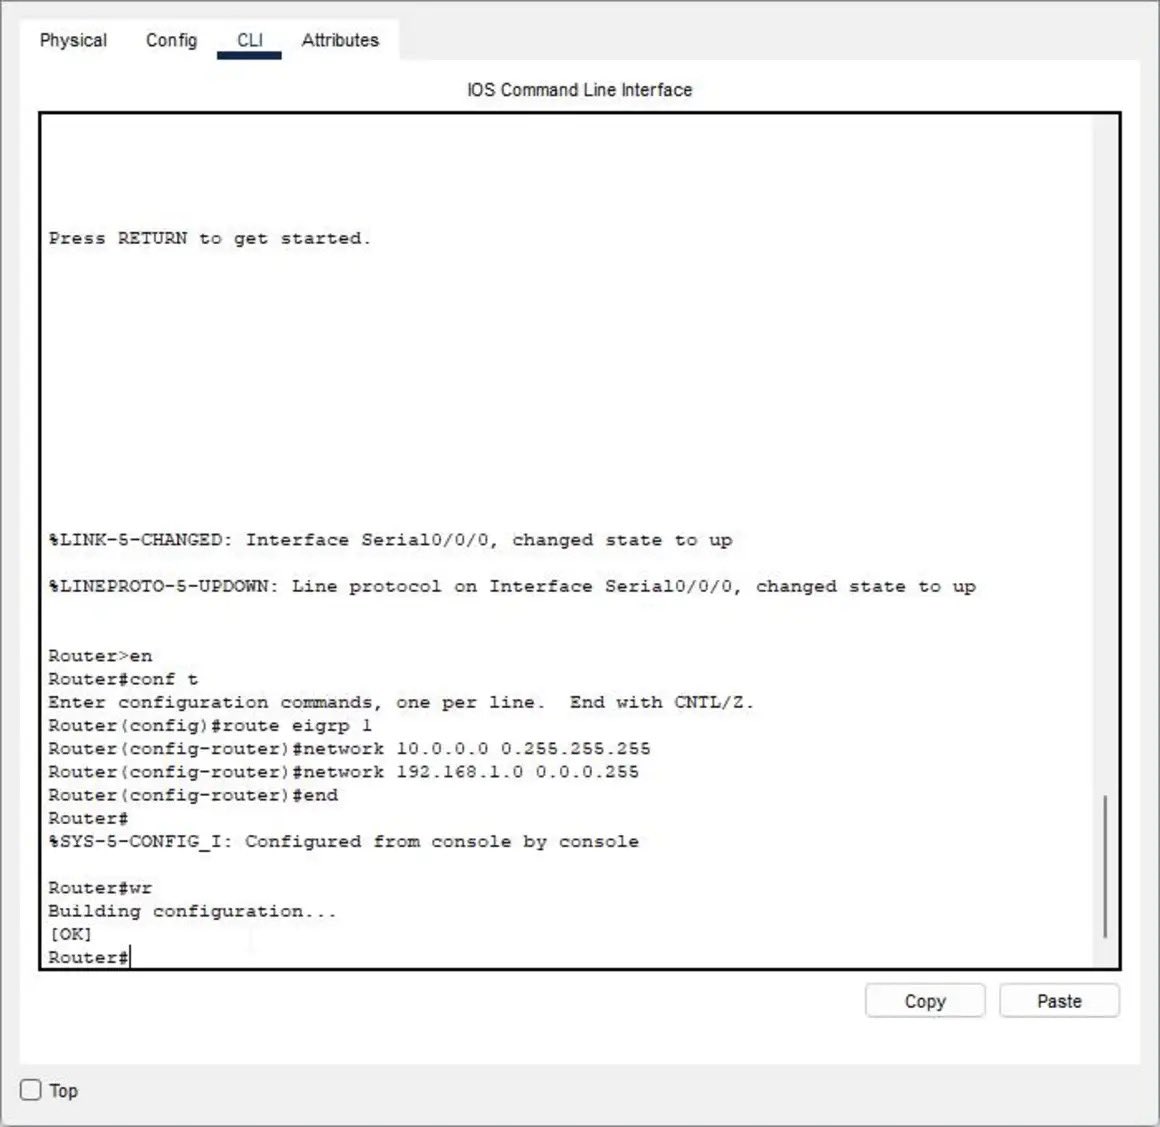Open the Config tab
1160x1127 pixels.
point(170,40)
